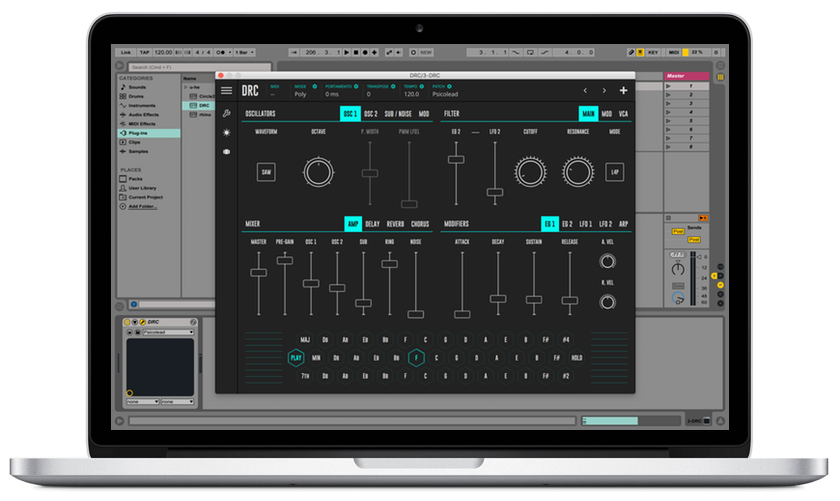Click the tempo 120.00 field
This screenshot has width=840, height=501.
tap(163, 53)
